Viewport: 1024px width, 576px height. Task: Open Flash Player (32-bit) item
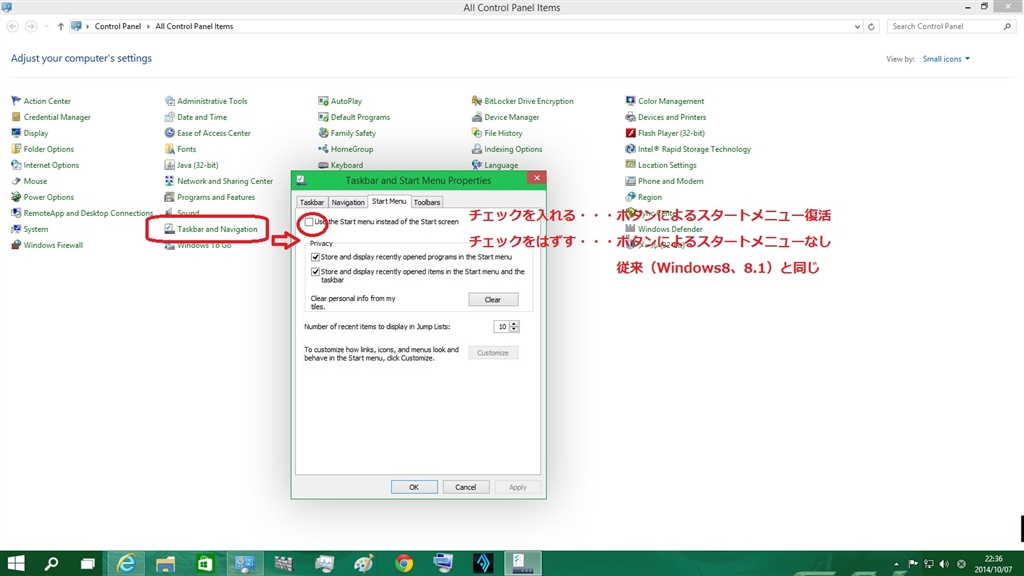coord(665,133)
